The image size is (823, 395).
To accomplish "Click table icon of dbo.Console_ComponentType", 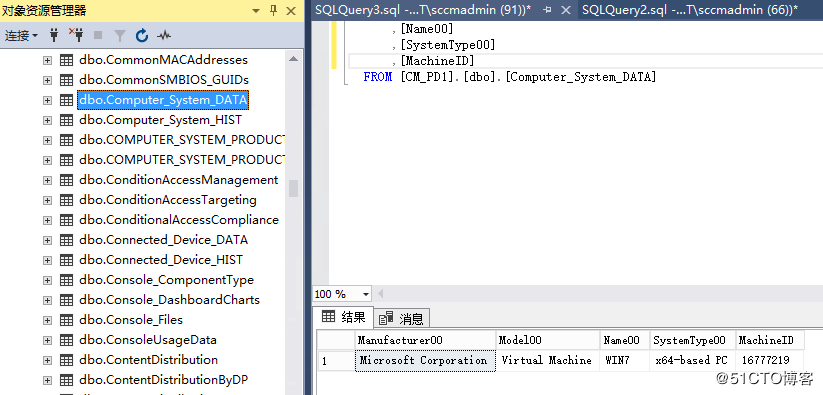I will coord(66,280).
